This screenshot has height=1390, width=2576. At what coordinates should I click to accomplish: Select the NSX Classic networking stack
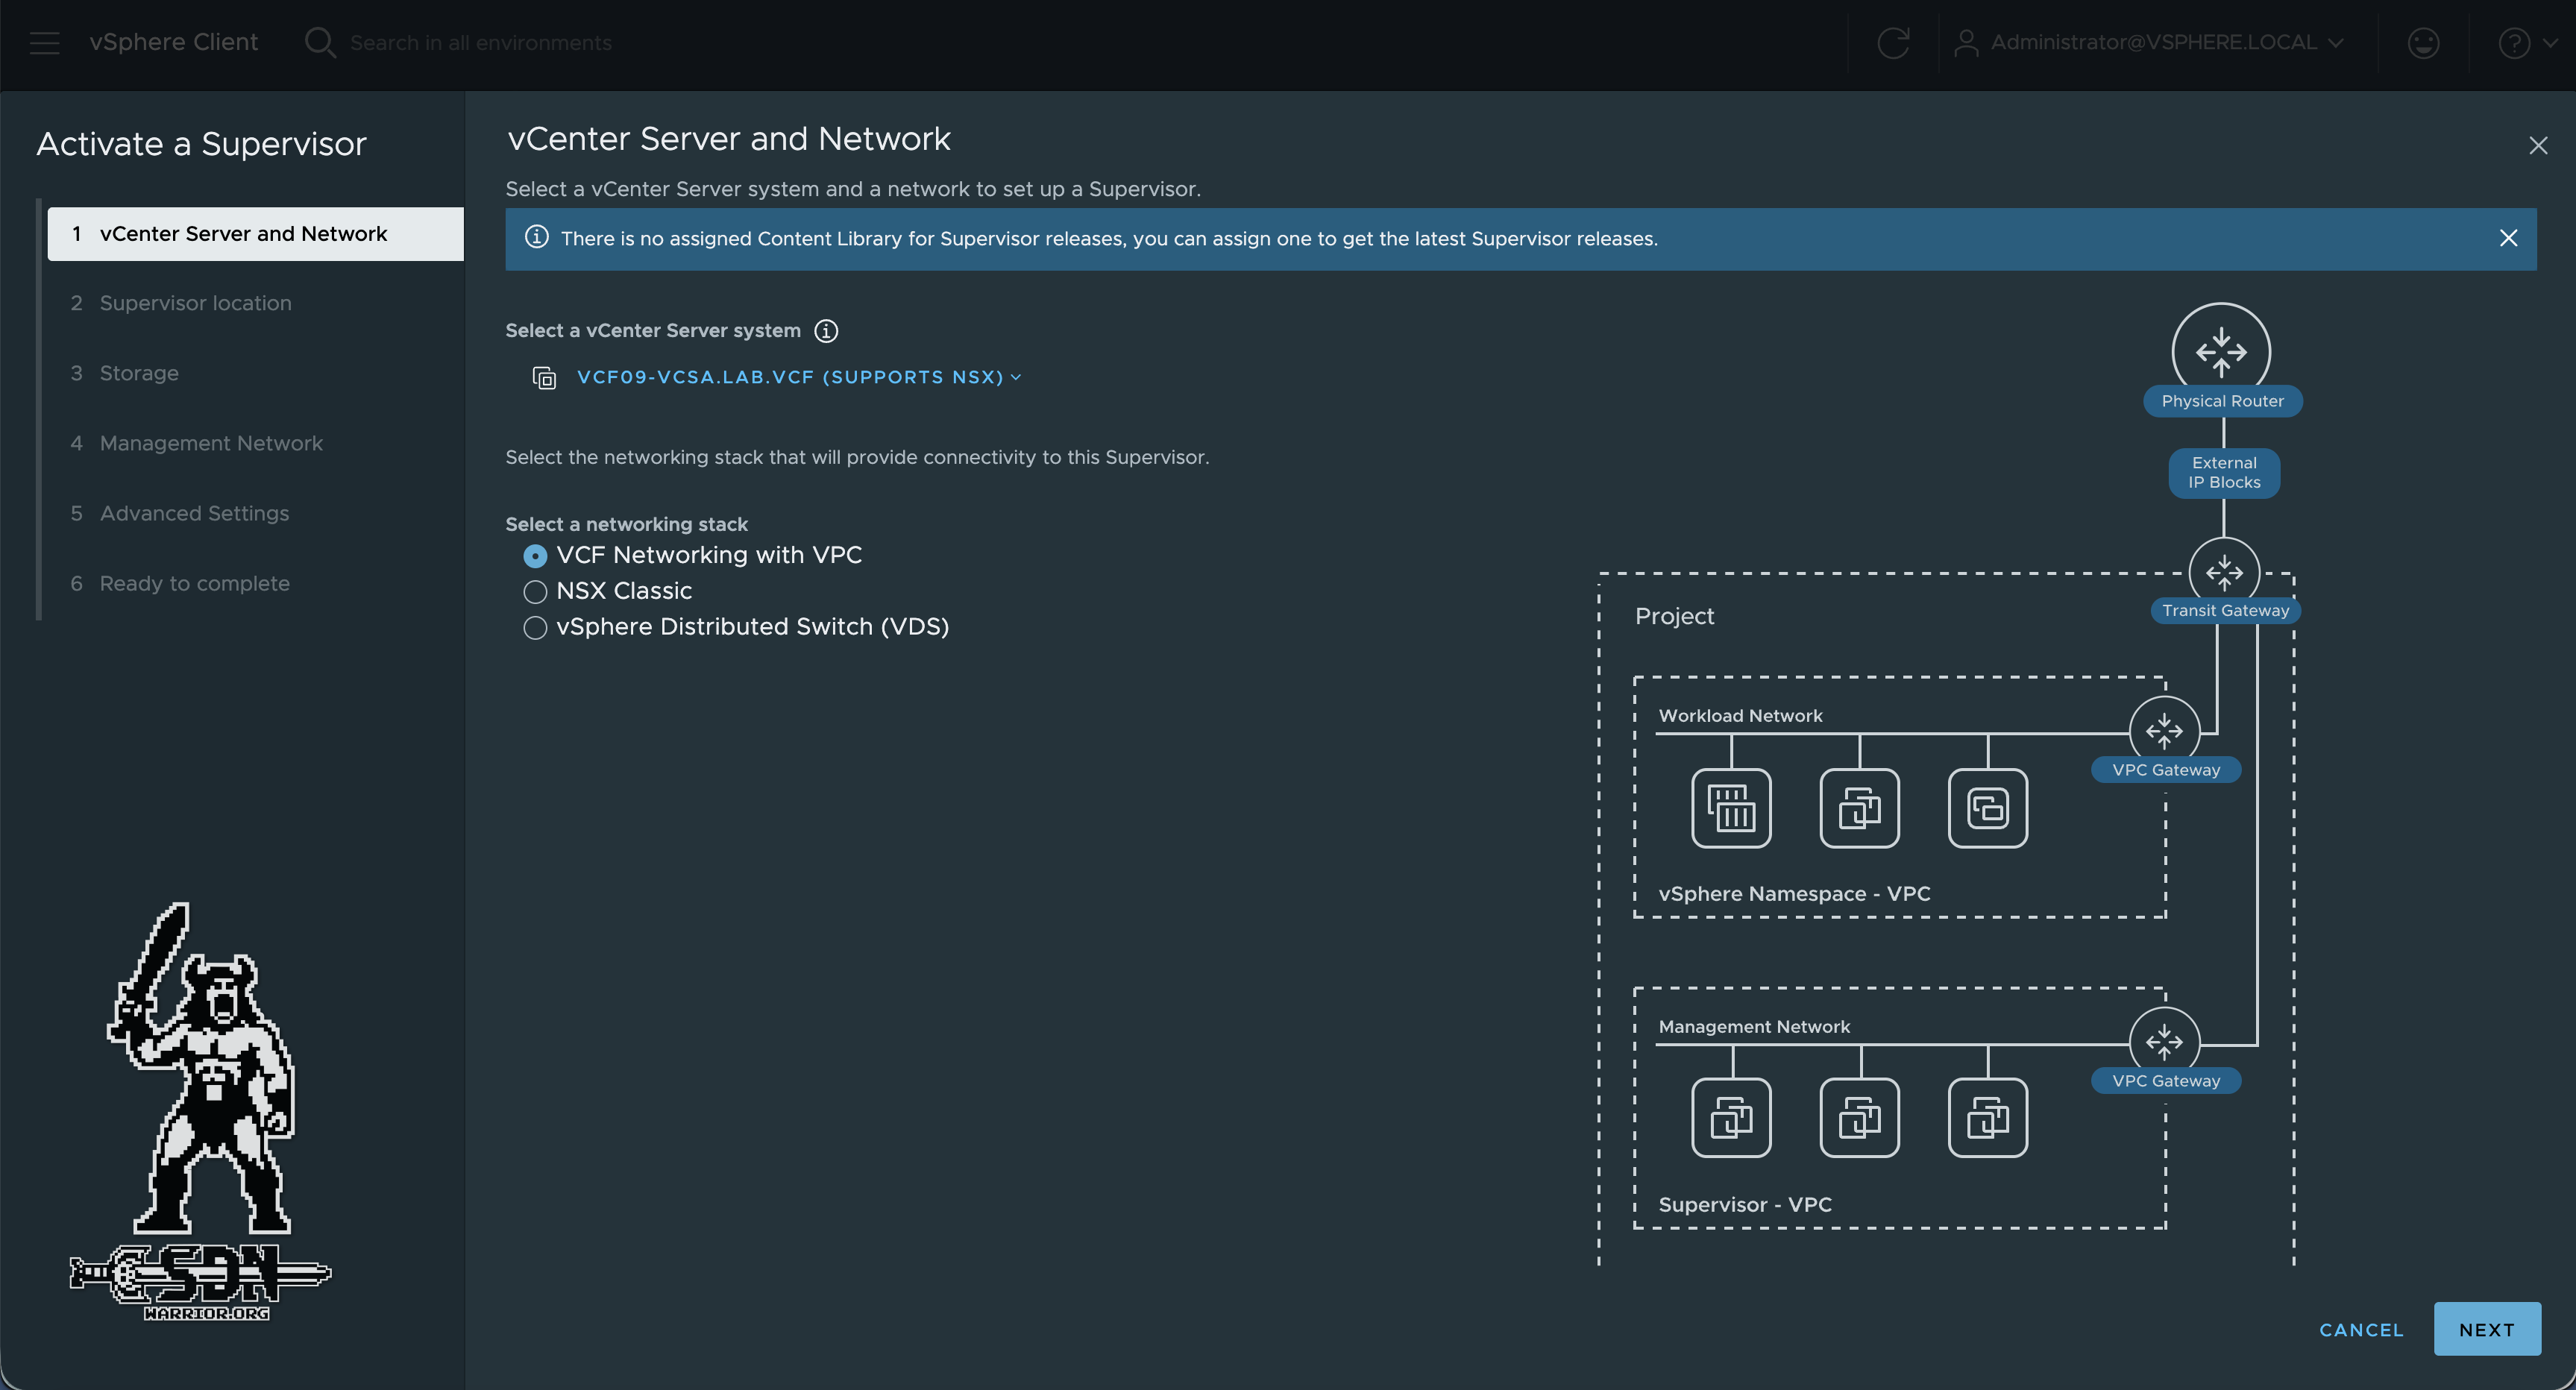tap(535, 591)
